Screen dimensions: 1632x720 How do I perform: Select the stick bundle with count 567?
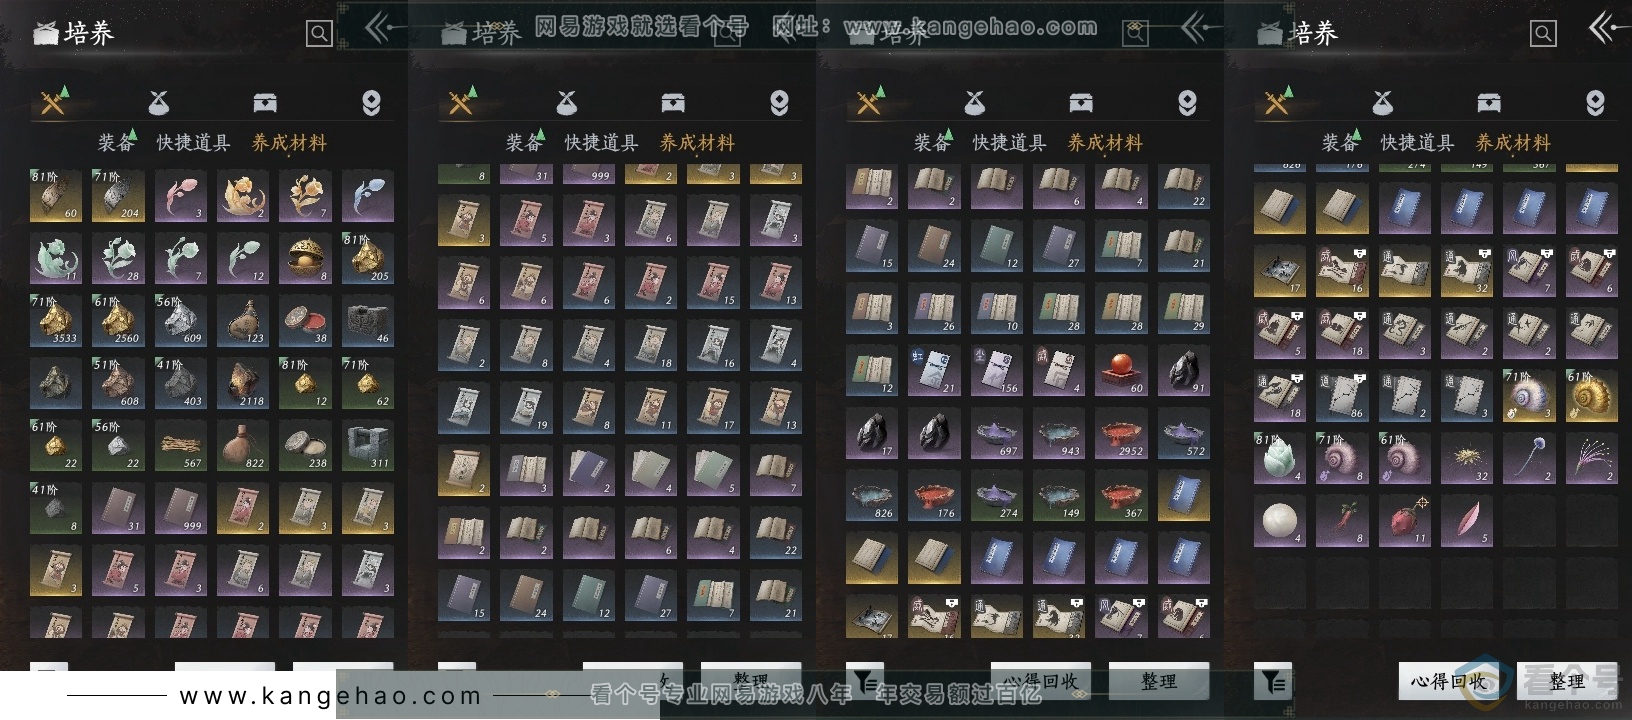pyautogui.click(x=180, y=445)
